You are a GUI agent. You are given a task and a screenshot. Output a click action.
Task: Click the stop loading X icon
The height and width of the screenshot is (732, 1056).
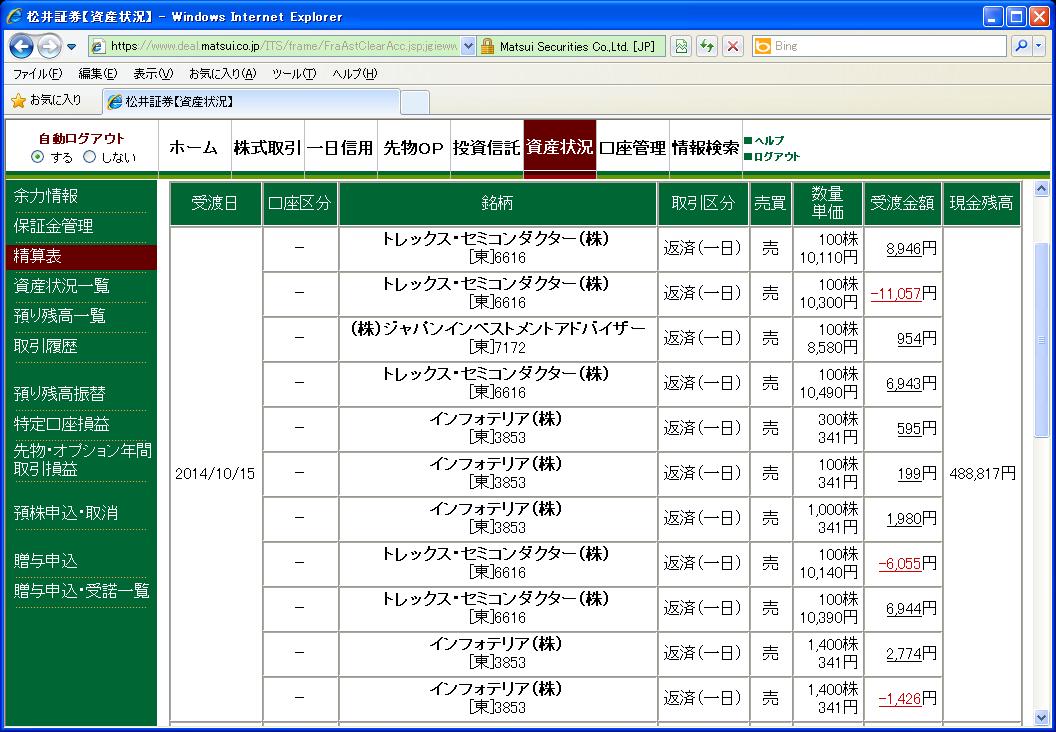pyautogui.click(x=733, y=46)
